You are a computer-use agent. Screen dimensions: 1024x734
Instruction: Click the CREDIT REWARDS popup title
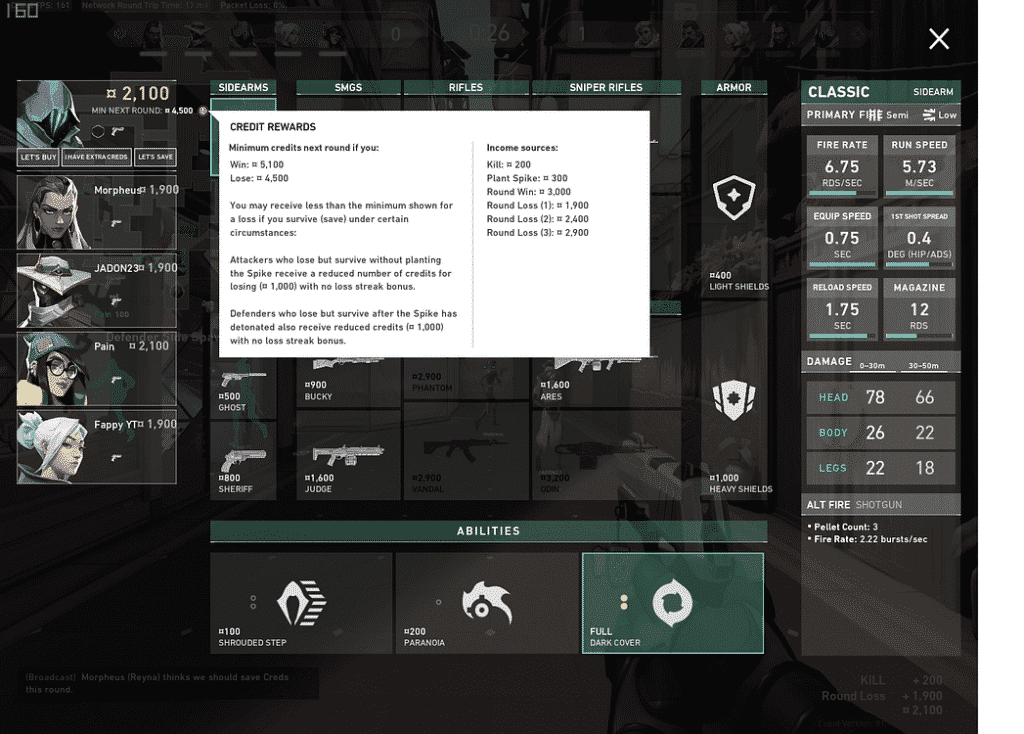[x=272, y=127]
